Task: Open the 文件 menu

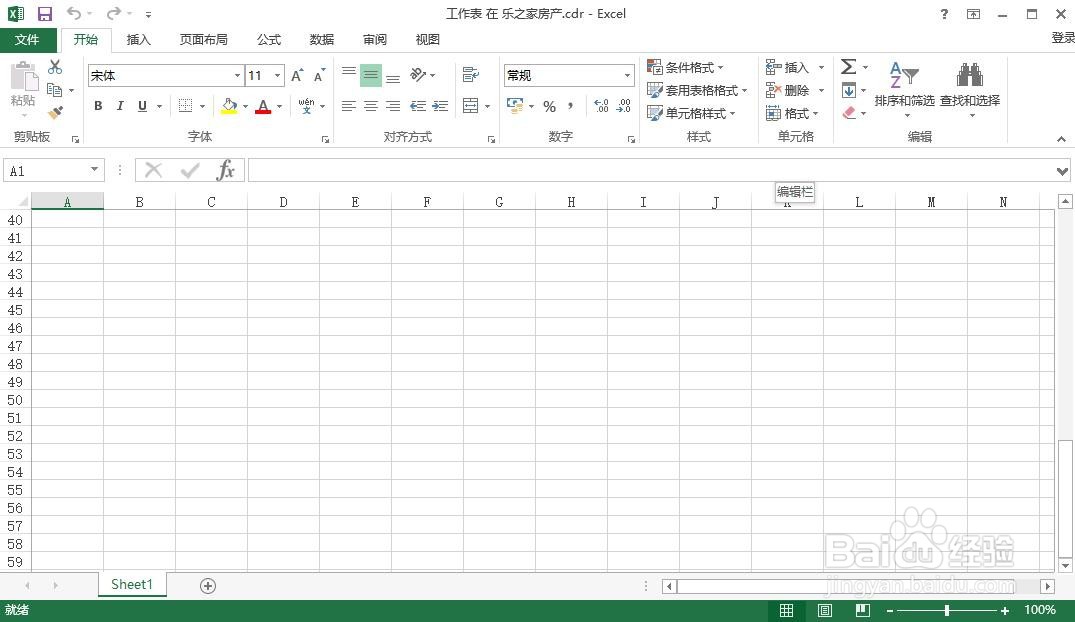Action: point(28,39)
